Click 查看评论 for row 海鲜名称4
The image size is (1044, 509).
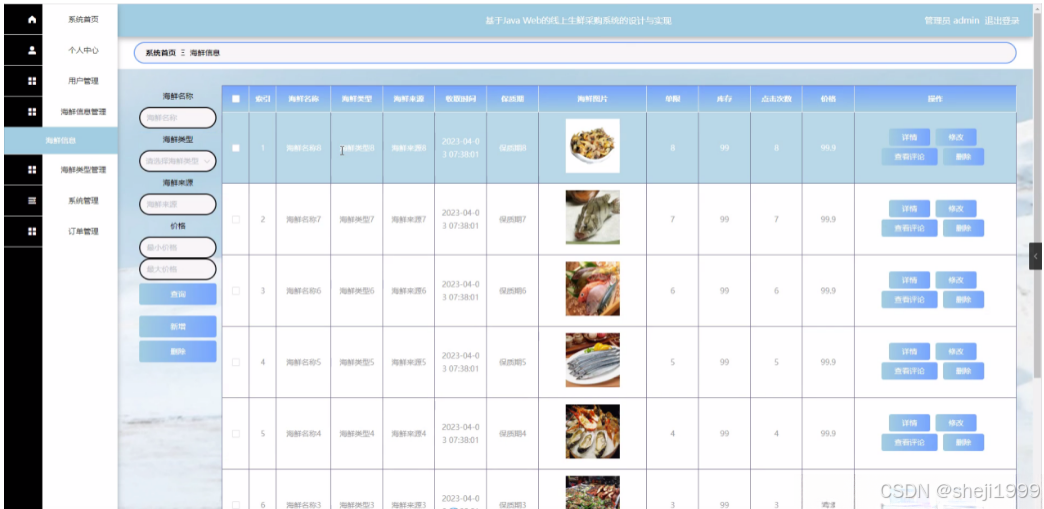tap(910, 442)
